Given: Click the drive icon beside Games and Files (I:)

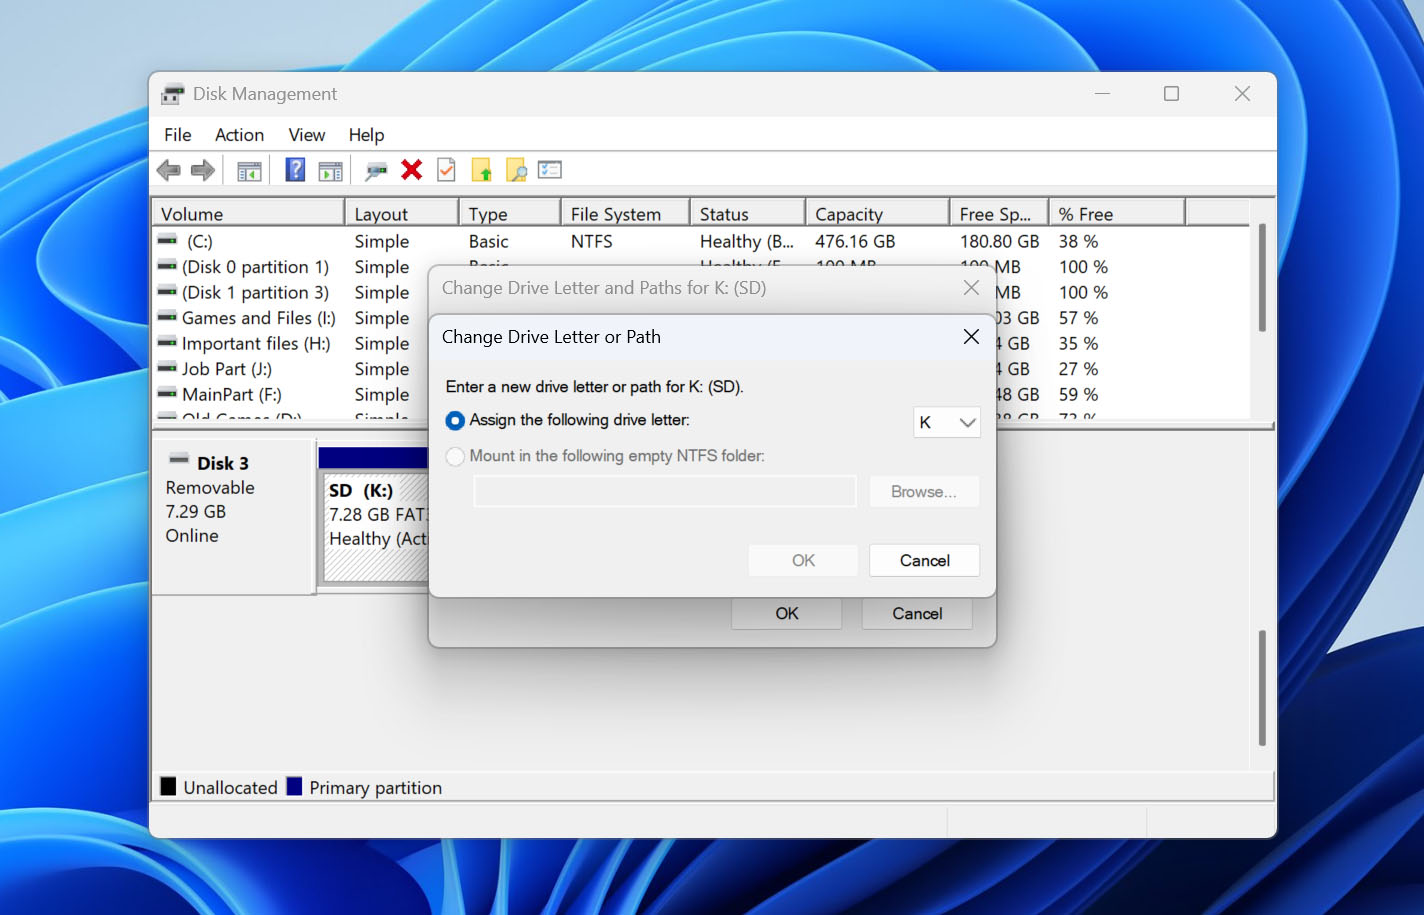Looking at the screenshot, I should [167, 317].
